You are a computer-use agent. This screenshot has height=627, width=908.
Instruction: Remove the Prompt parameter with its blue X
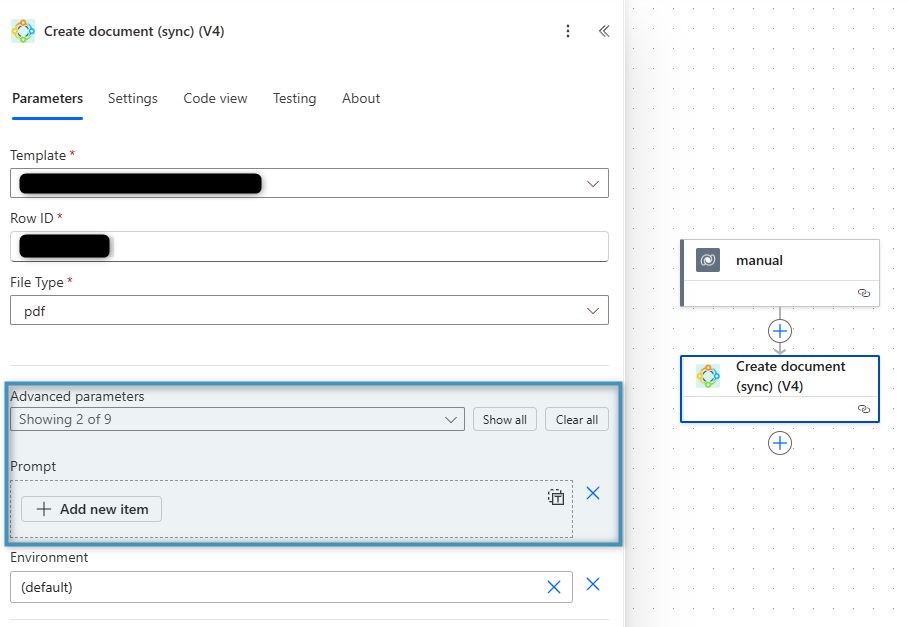click(x=593, y=493)
